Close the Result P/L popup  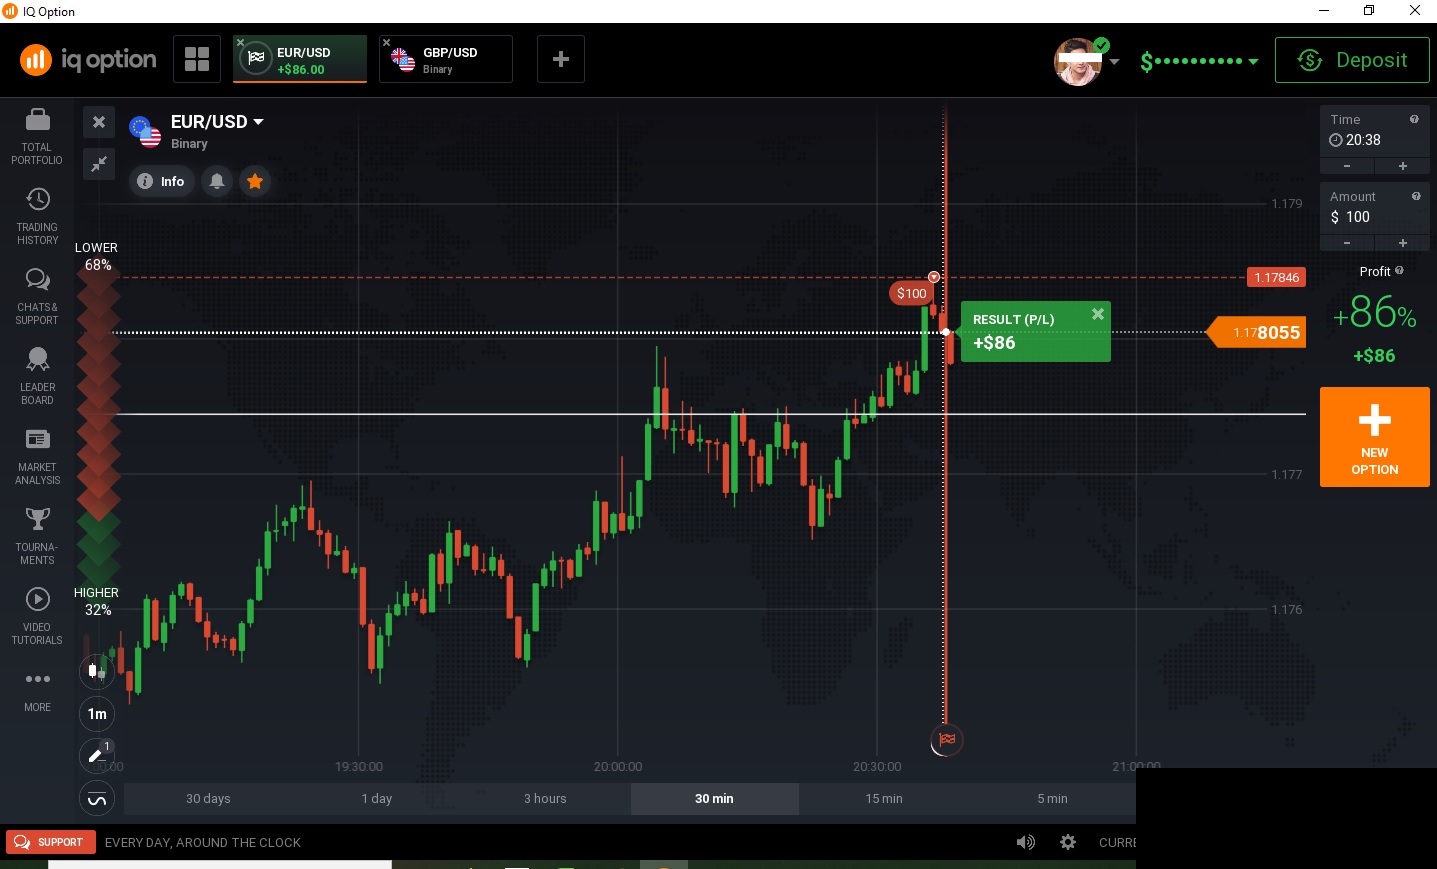pyautogui.click(x=1098, y=314)
